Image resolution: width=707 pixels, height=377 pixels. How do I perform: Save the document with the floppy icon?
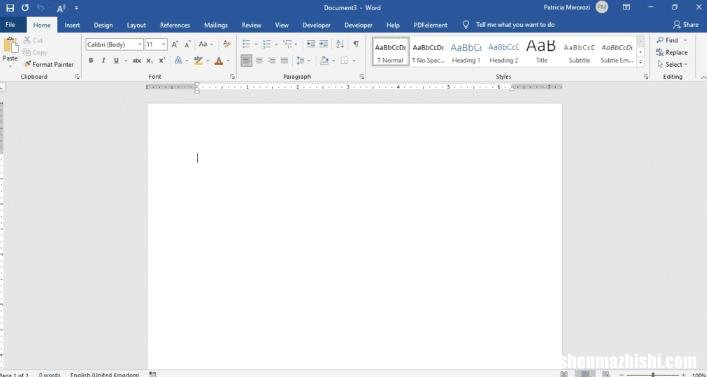10,8
